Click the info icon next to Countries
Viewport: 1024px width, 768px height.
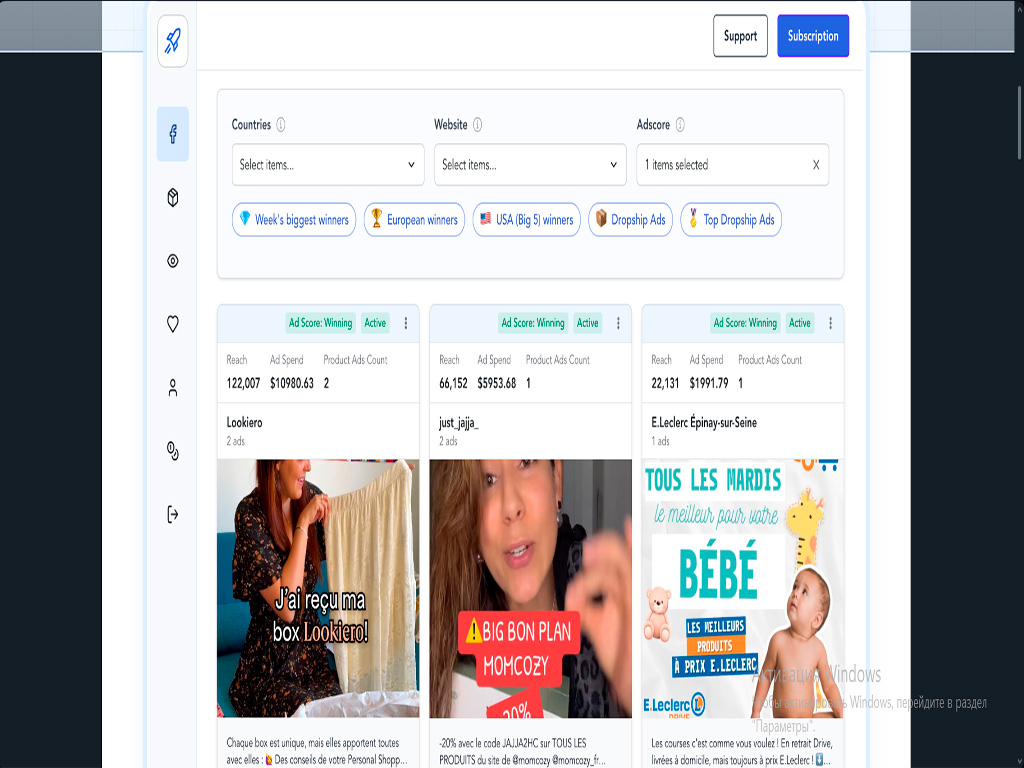pyautogui.click(x=281, y=125)
